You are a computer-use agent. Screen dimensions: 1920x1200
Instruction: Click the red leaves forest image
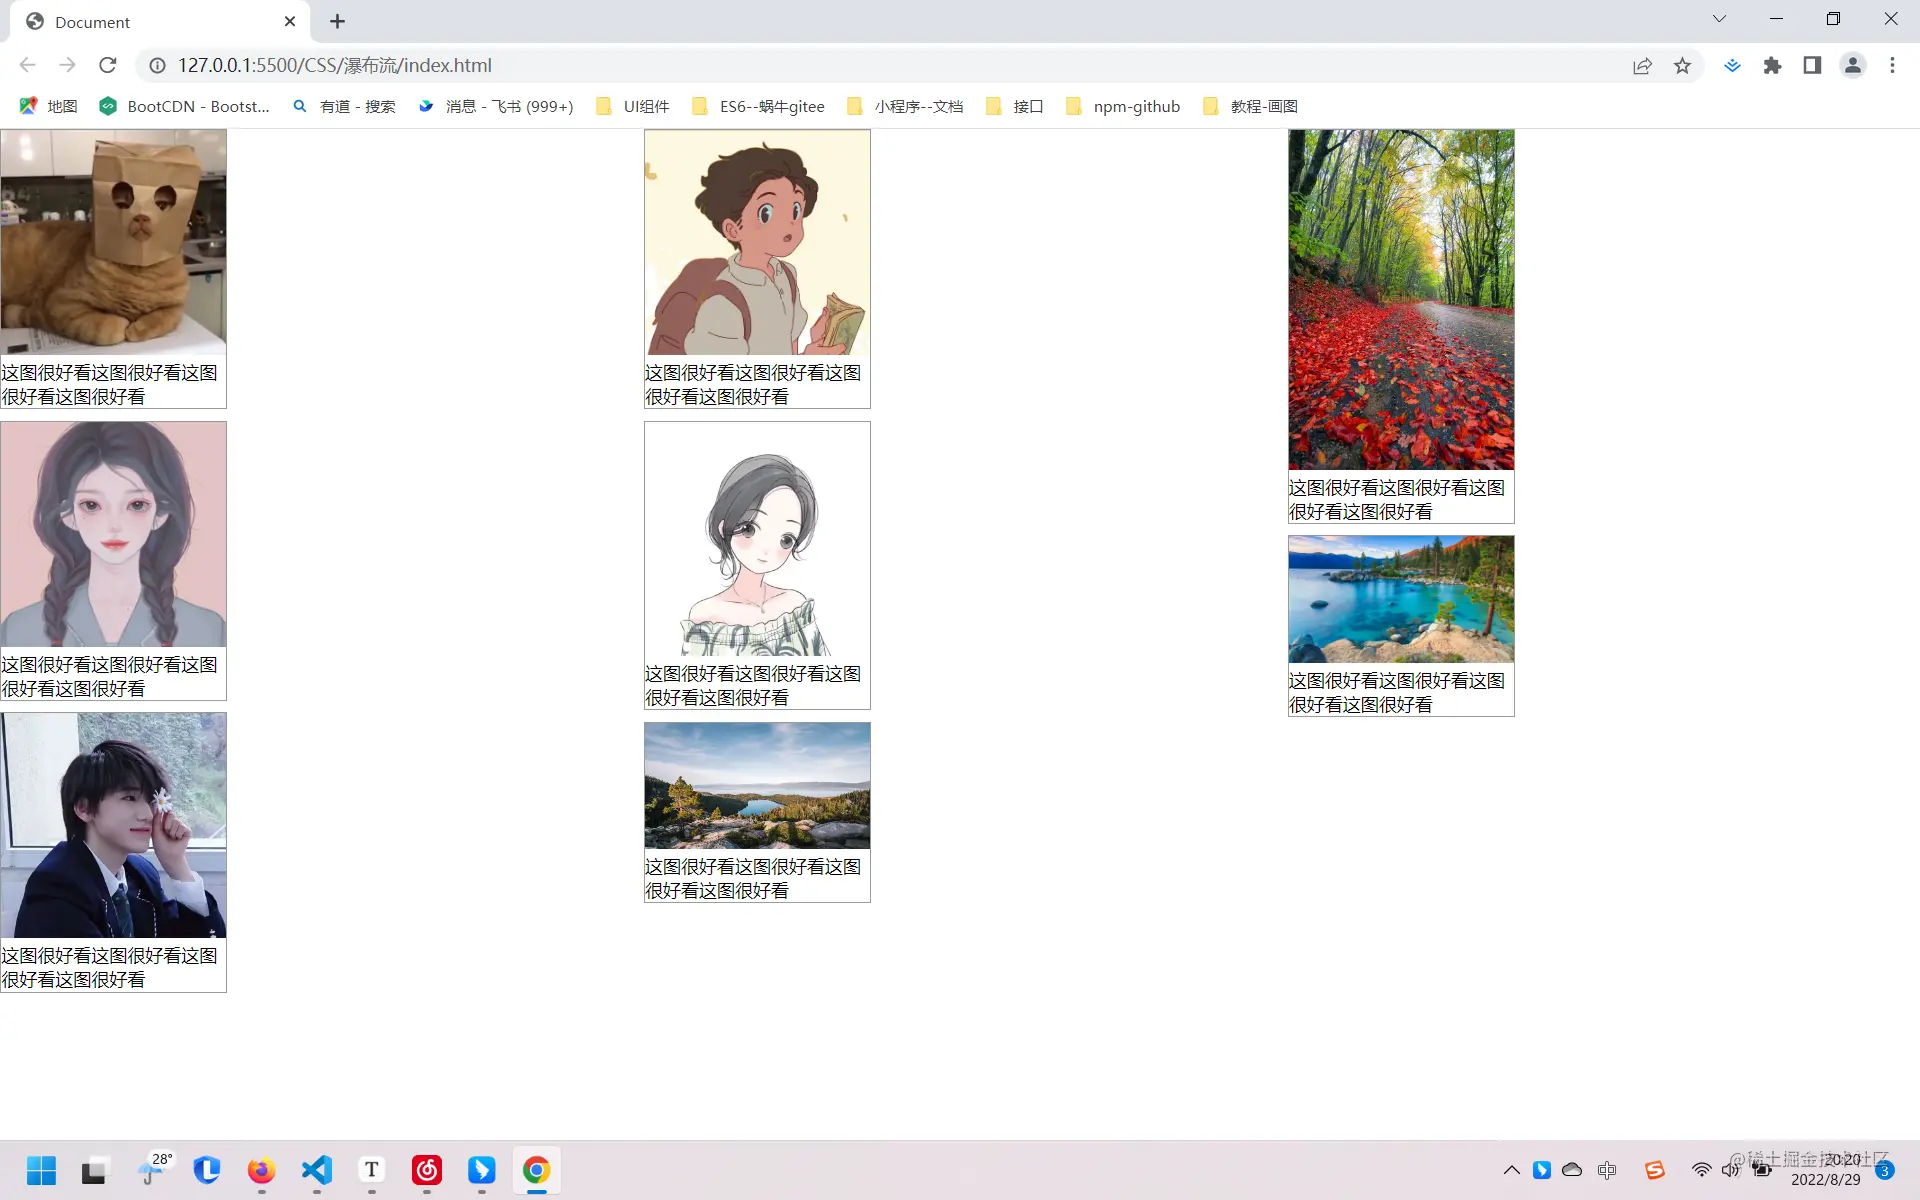tap(1401, 300)
